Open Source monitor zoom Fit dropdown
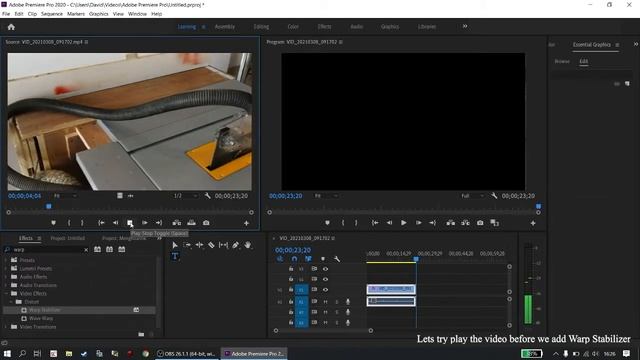 [x=65, y=196]
